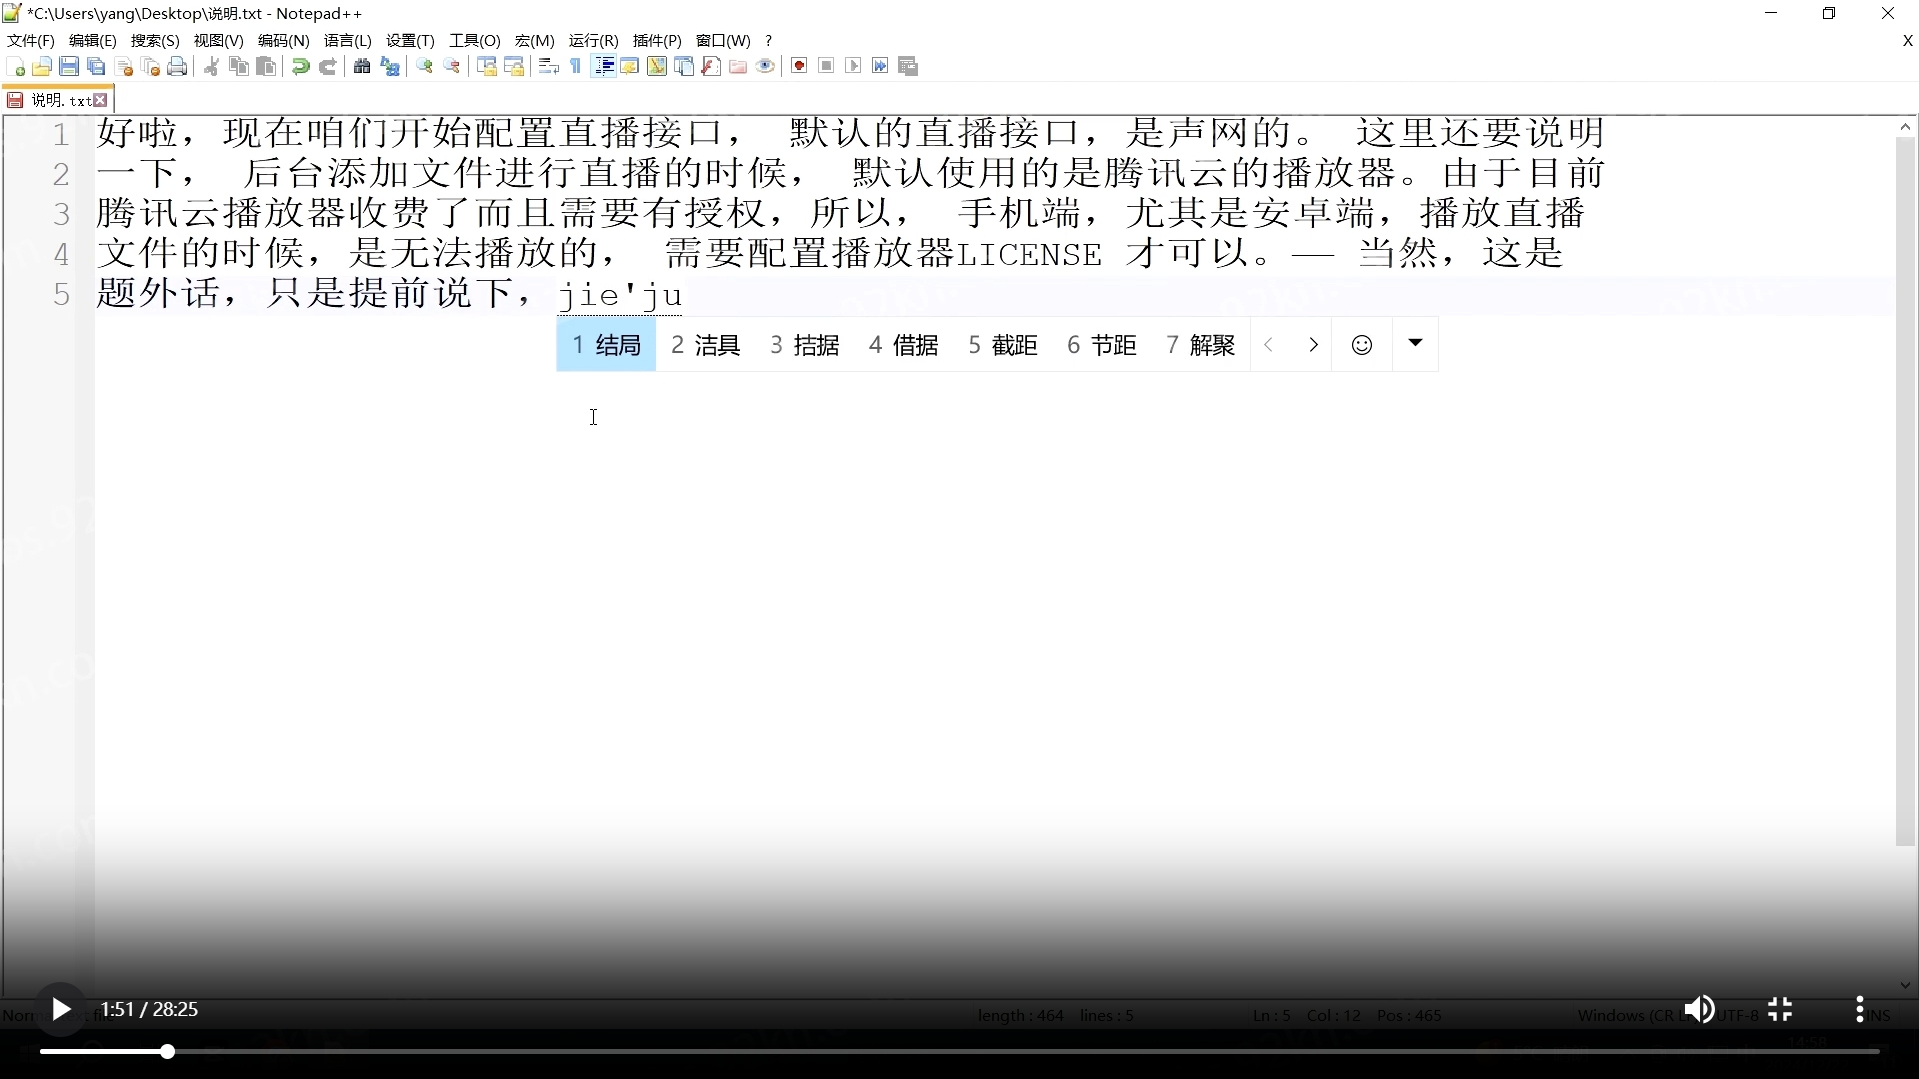
Task: Expand the IME candidate list down arrow
Action: click(1415, 344)
